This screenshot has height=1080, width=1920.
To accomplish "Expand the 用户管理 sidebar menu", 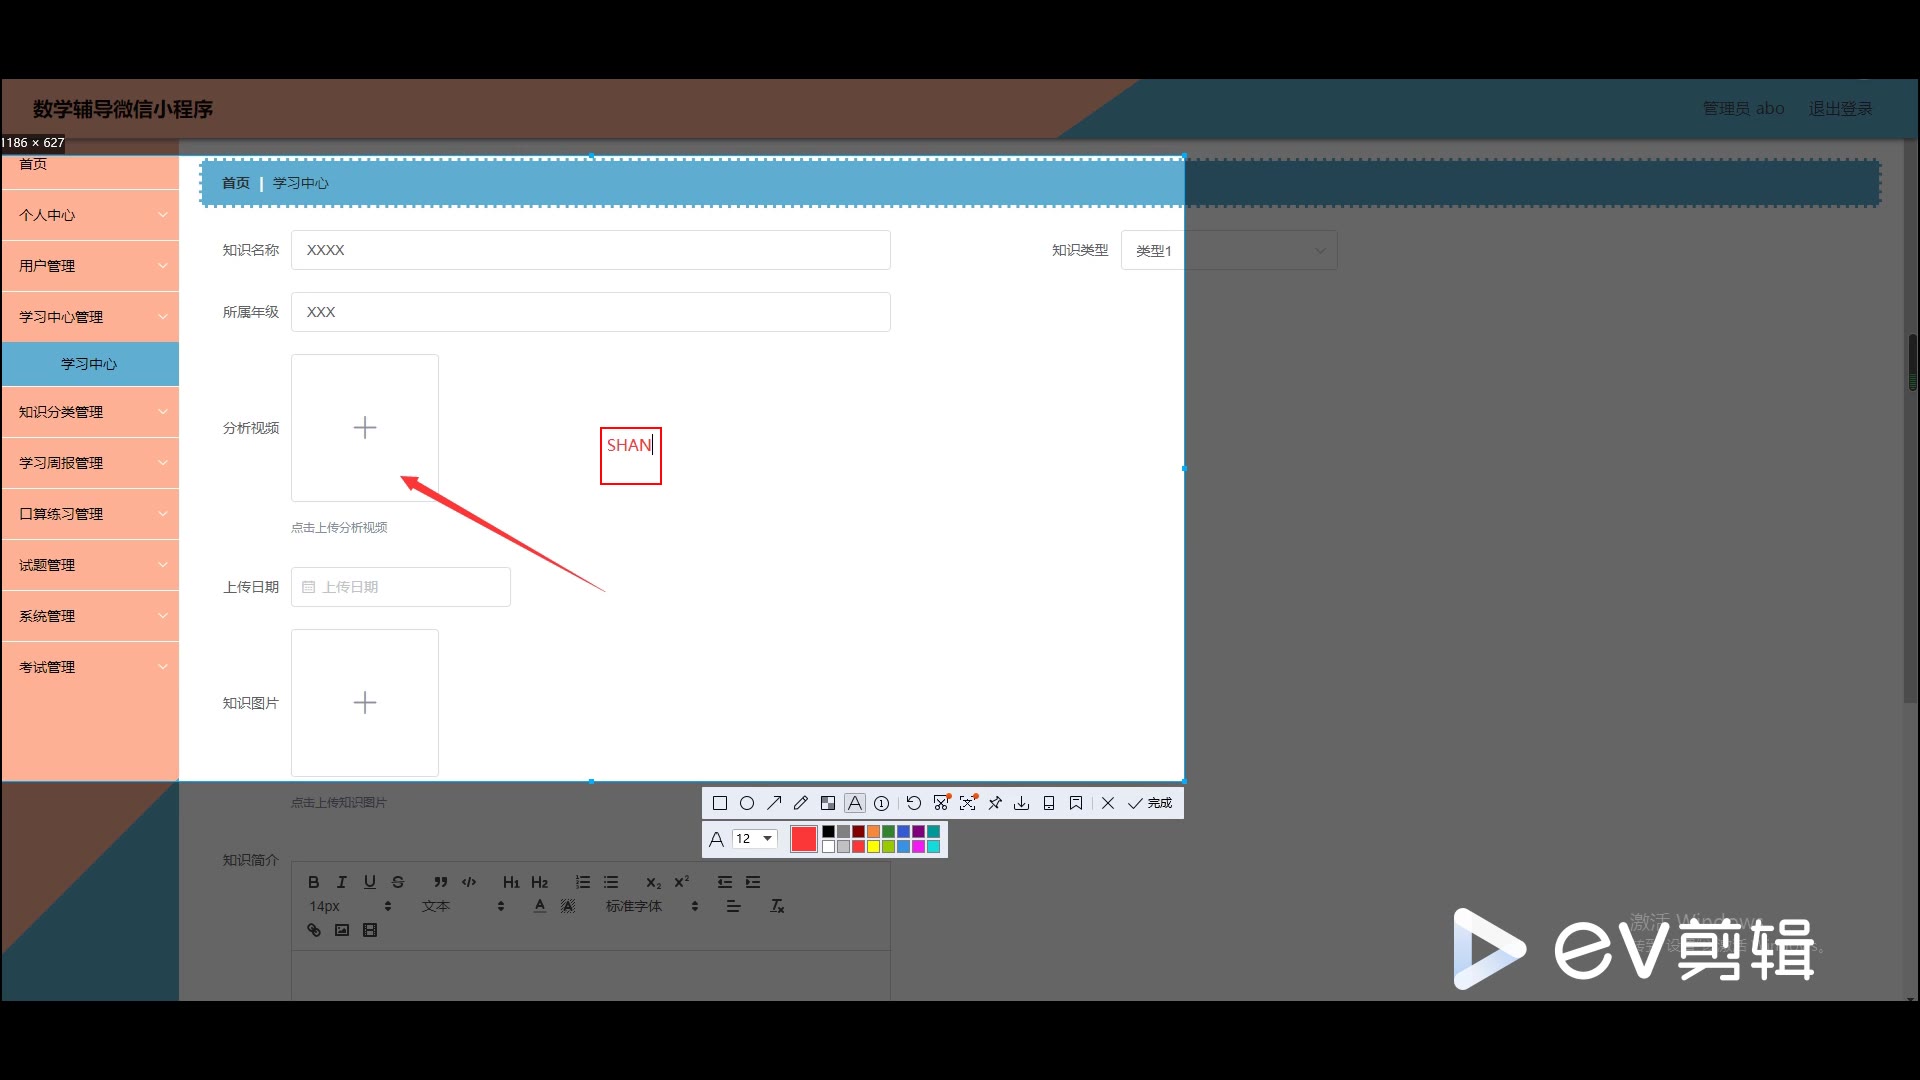I will 90,266.
